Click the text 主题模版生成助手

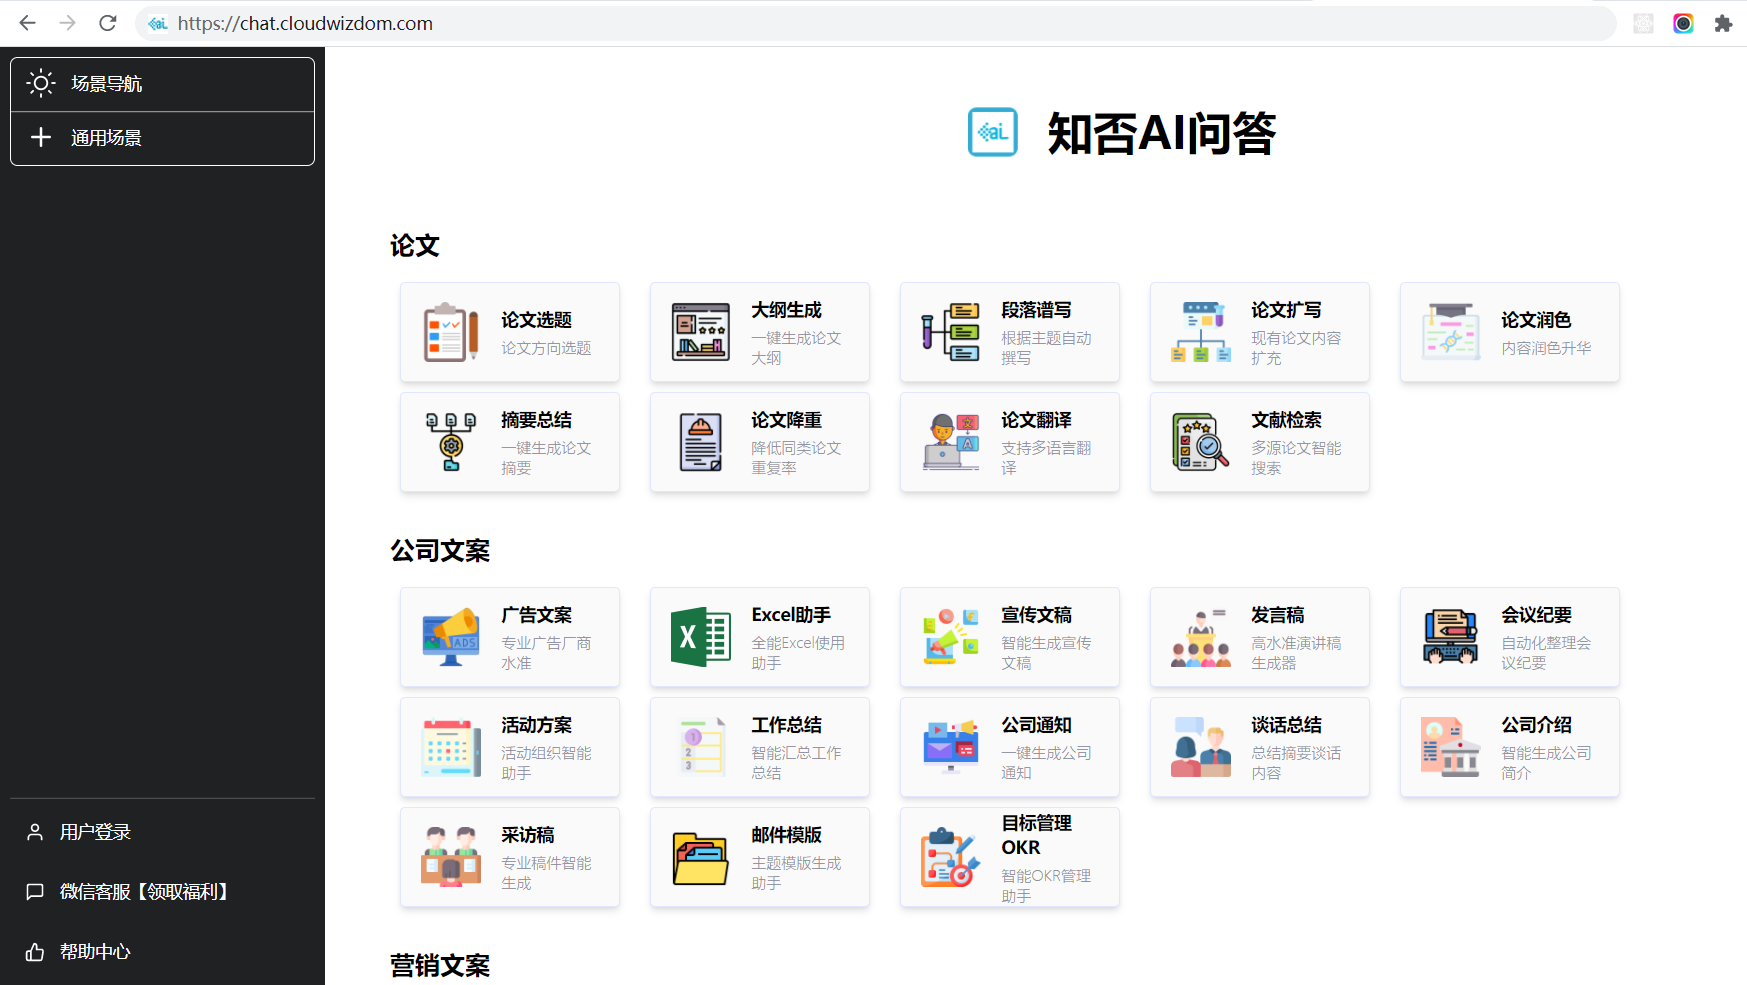click(796, 873)
